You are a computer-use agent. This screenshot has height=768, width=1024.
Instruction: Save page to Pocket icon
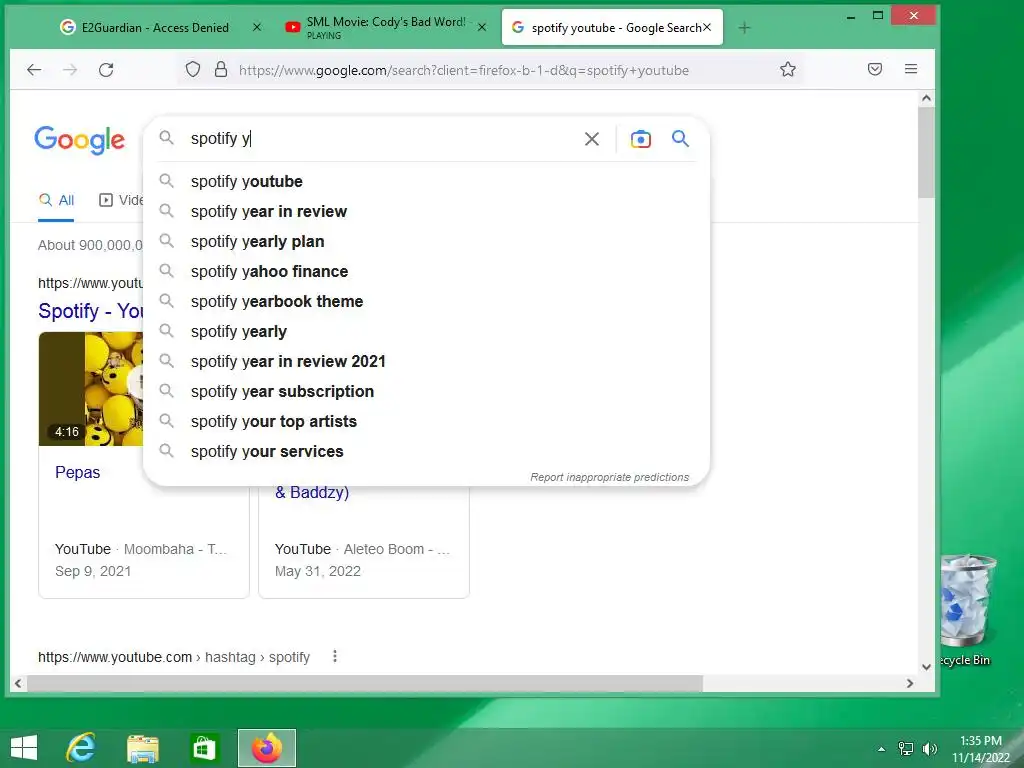point(874,69)
